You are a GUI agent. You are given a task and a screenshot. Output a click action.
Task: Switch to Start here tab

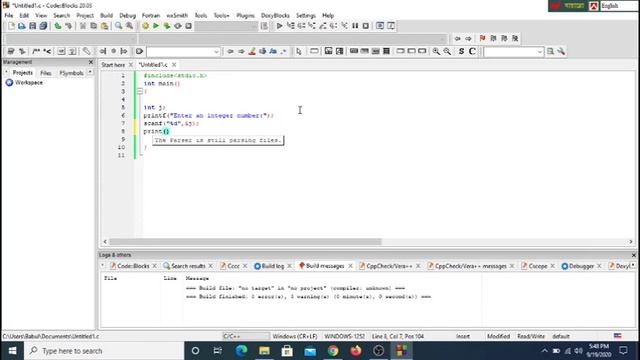point(113,65)
